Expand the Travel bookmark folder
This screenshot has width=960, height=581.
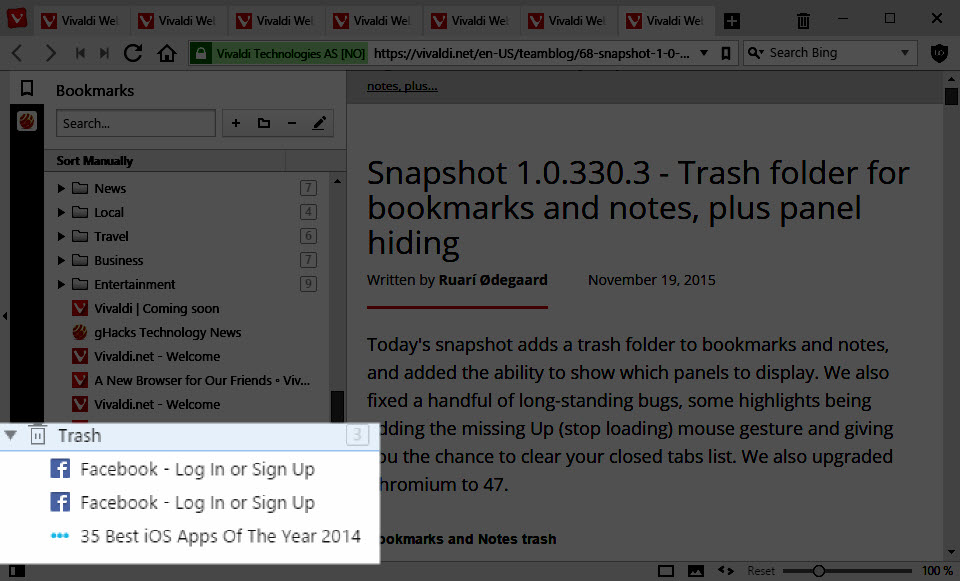coord(61,236)
